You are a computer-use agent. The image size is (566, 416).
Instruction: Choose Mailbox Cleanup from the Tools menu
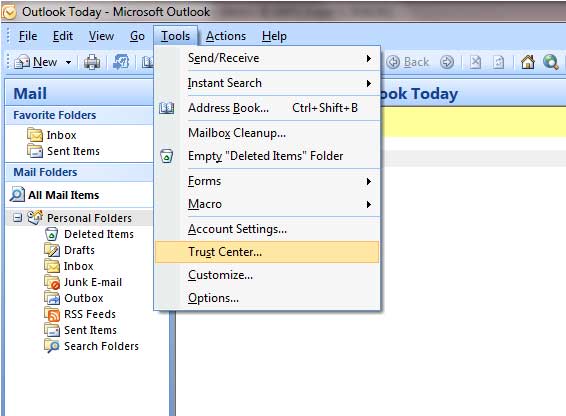coord(267,133)
